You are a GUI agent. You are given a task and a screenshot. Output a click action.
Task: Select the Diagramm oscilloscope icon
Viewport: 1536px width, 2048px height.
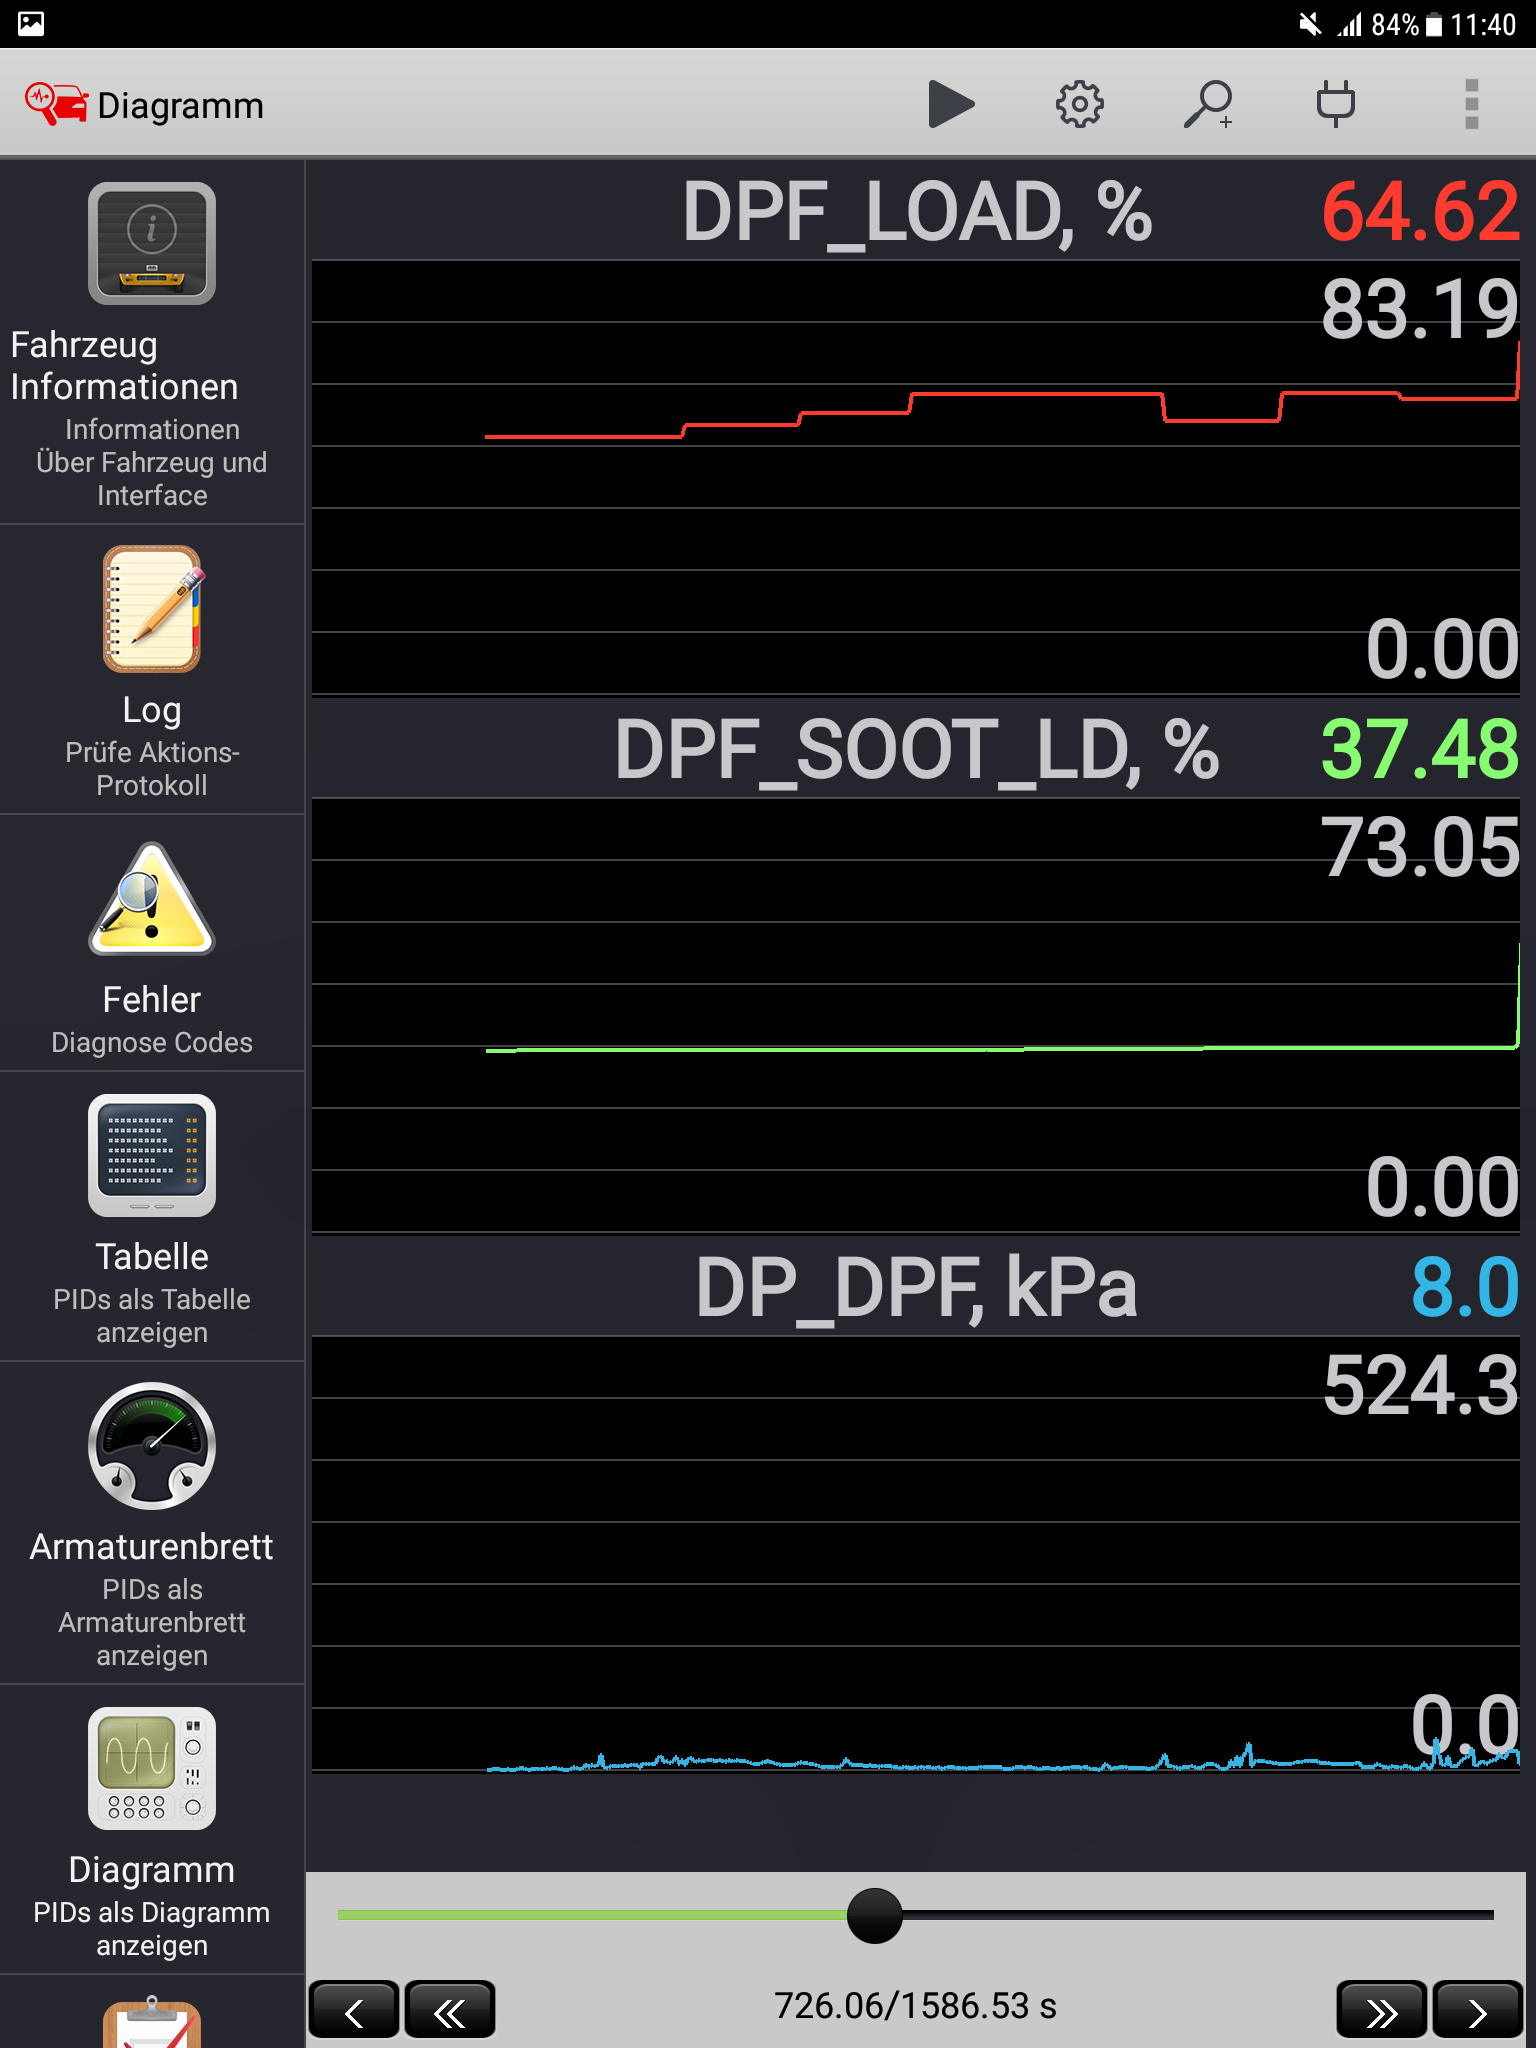point(152,1768)
